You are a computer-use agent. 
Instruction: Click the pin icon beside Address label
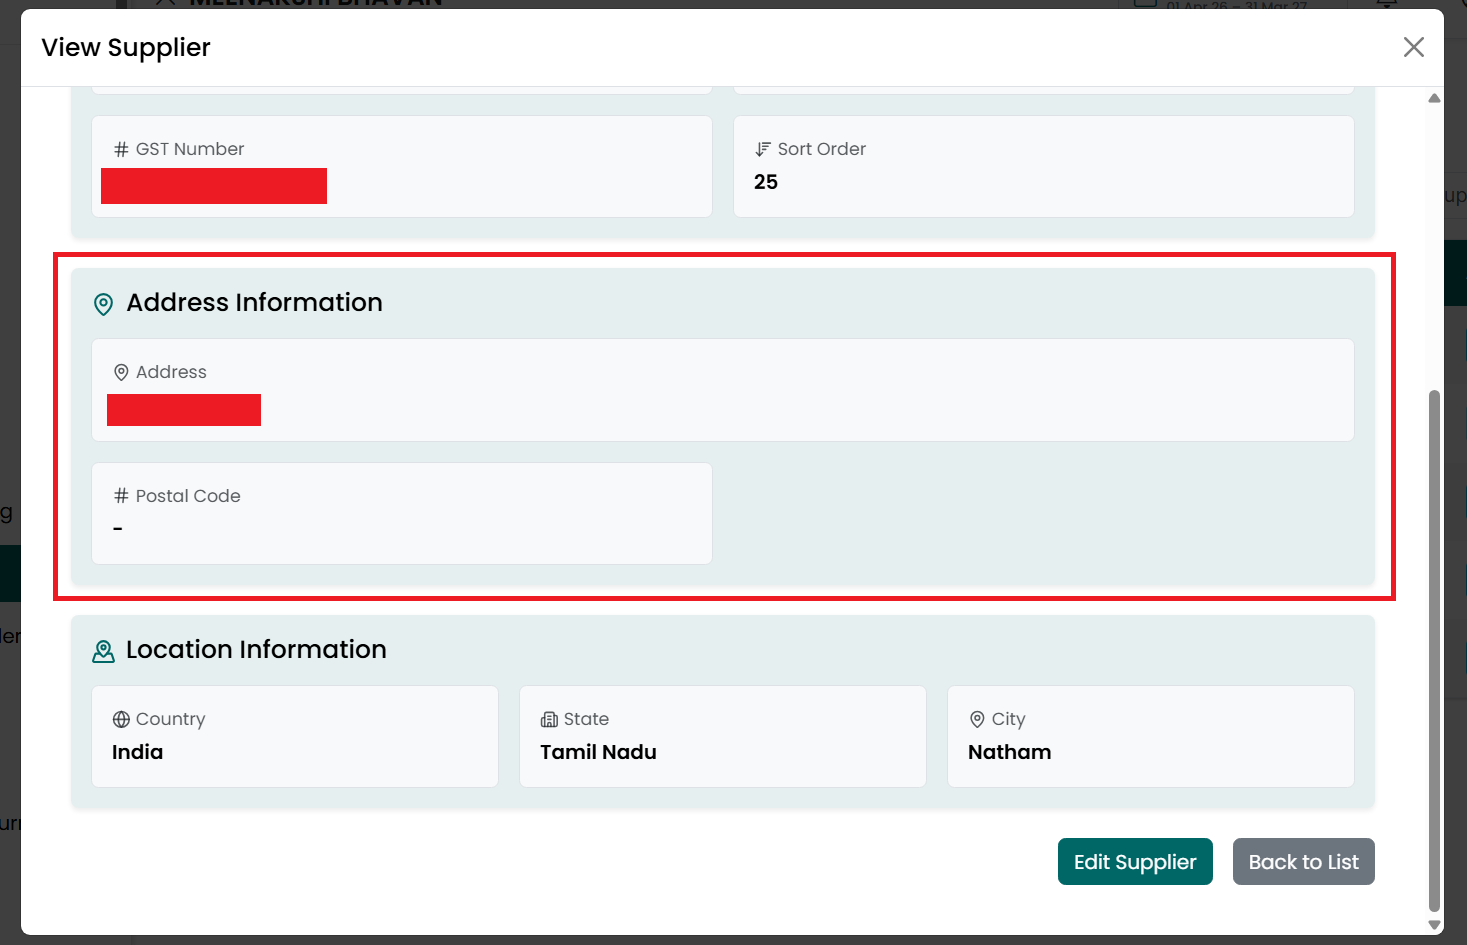pyautogui.click(x=121, y=372)
